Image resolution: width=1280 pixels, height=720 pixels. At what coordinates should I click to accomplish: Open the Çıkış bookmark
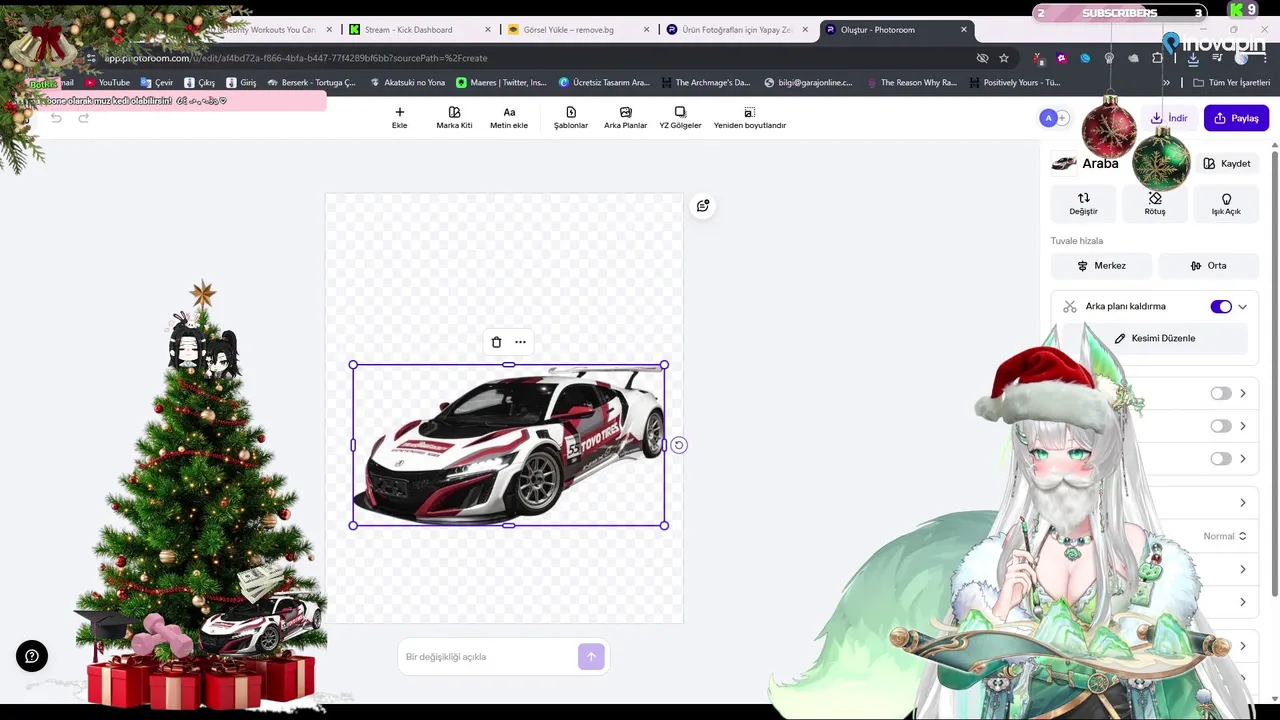200,83
